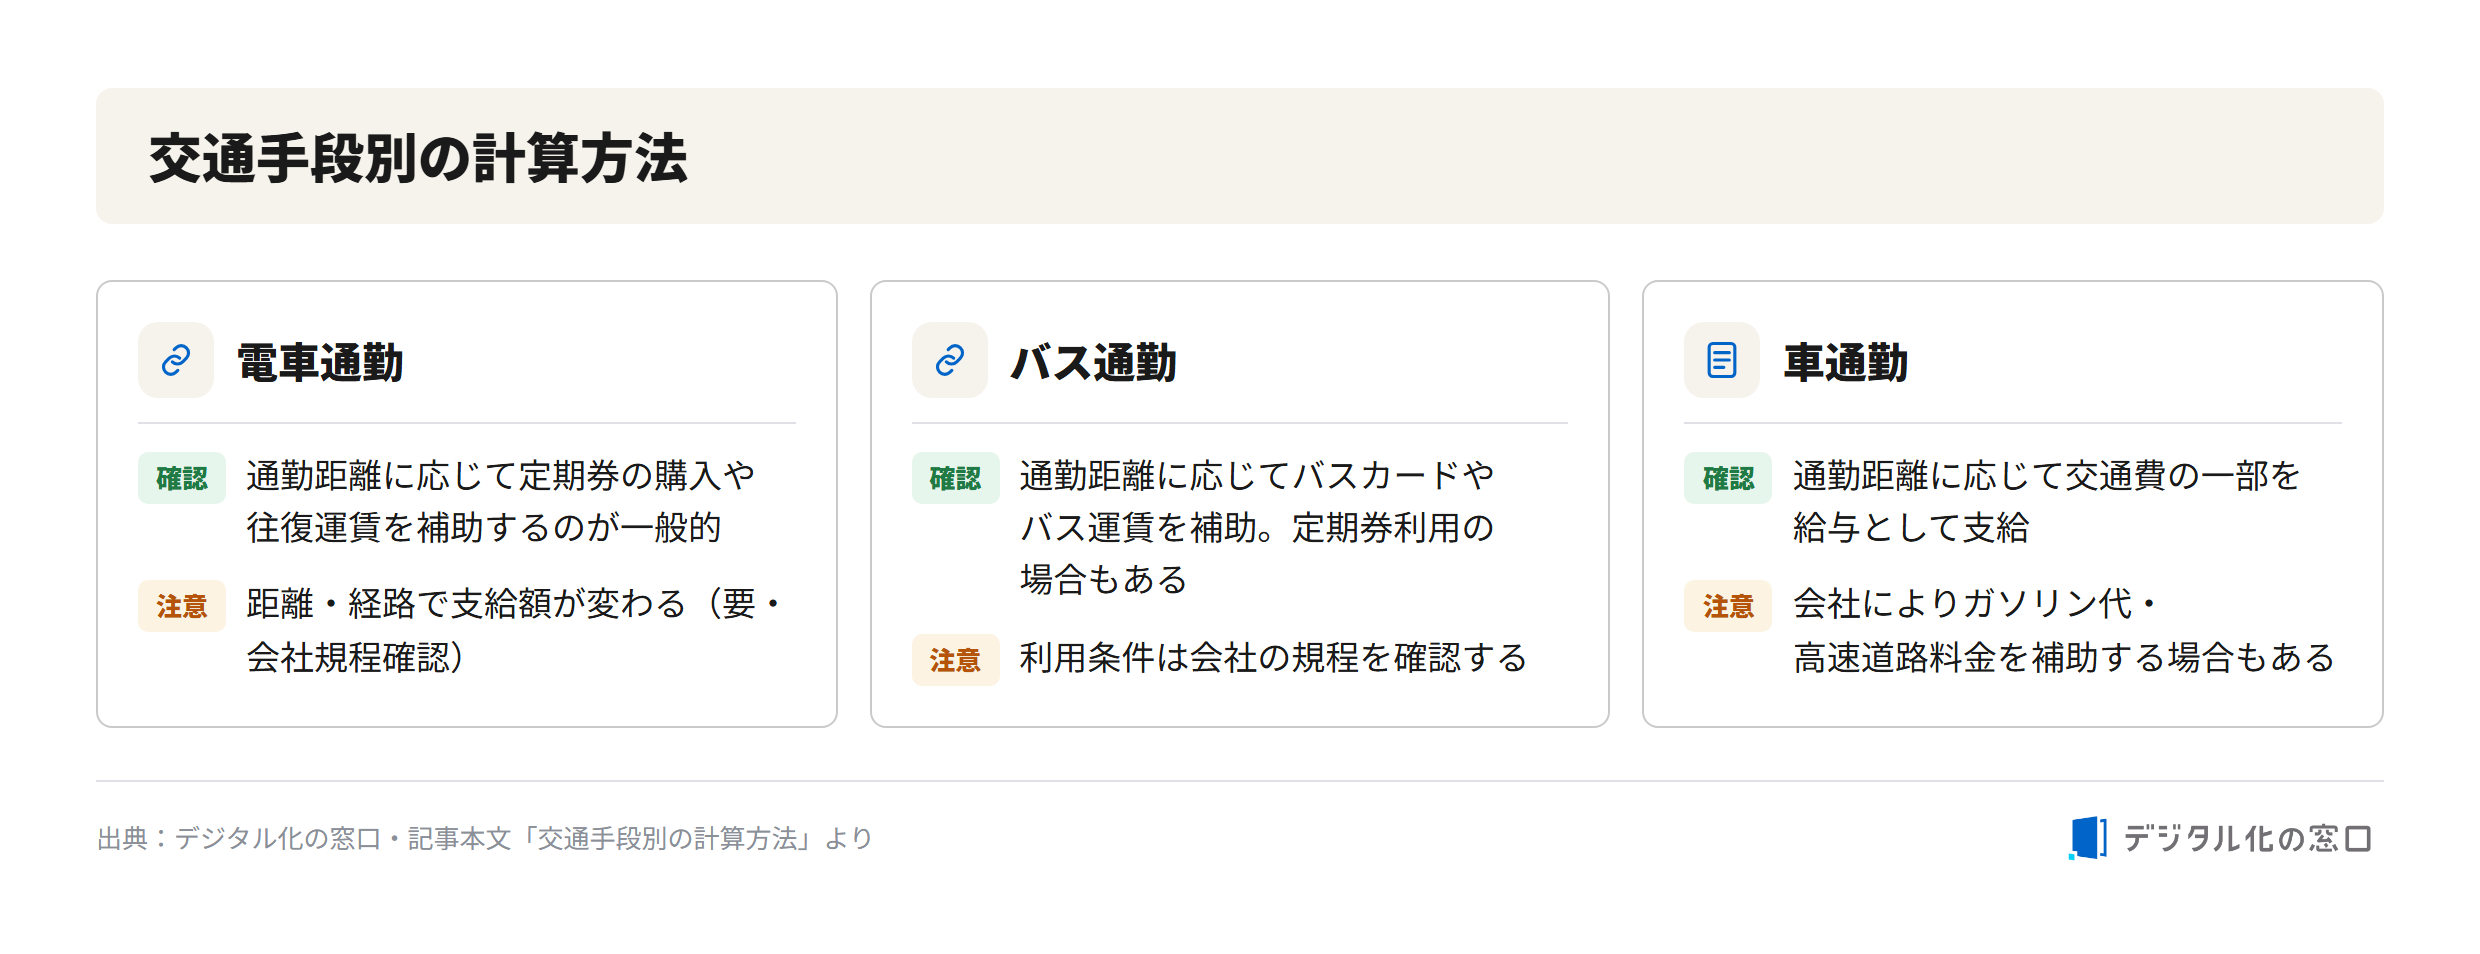Click the orange 注意 badge in 電車通勤 card
Screen dimensions: 2480x954
point(182,606)
